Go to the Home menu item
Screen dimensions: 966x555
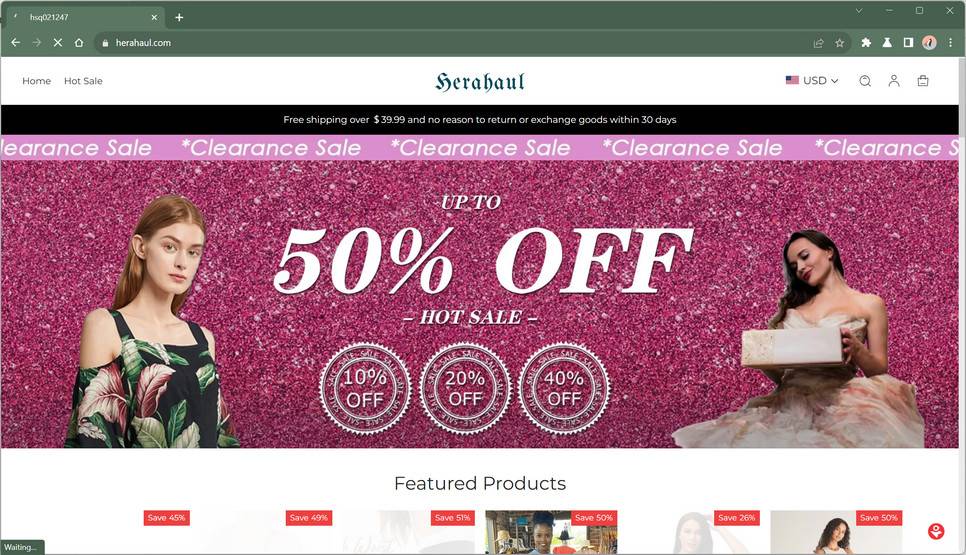pos(36,81)
